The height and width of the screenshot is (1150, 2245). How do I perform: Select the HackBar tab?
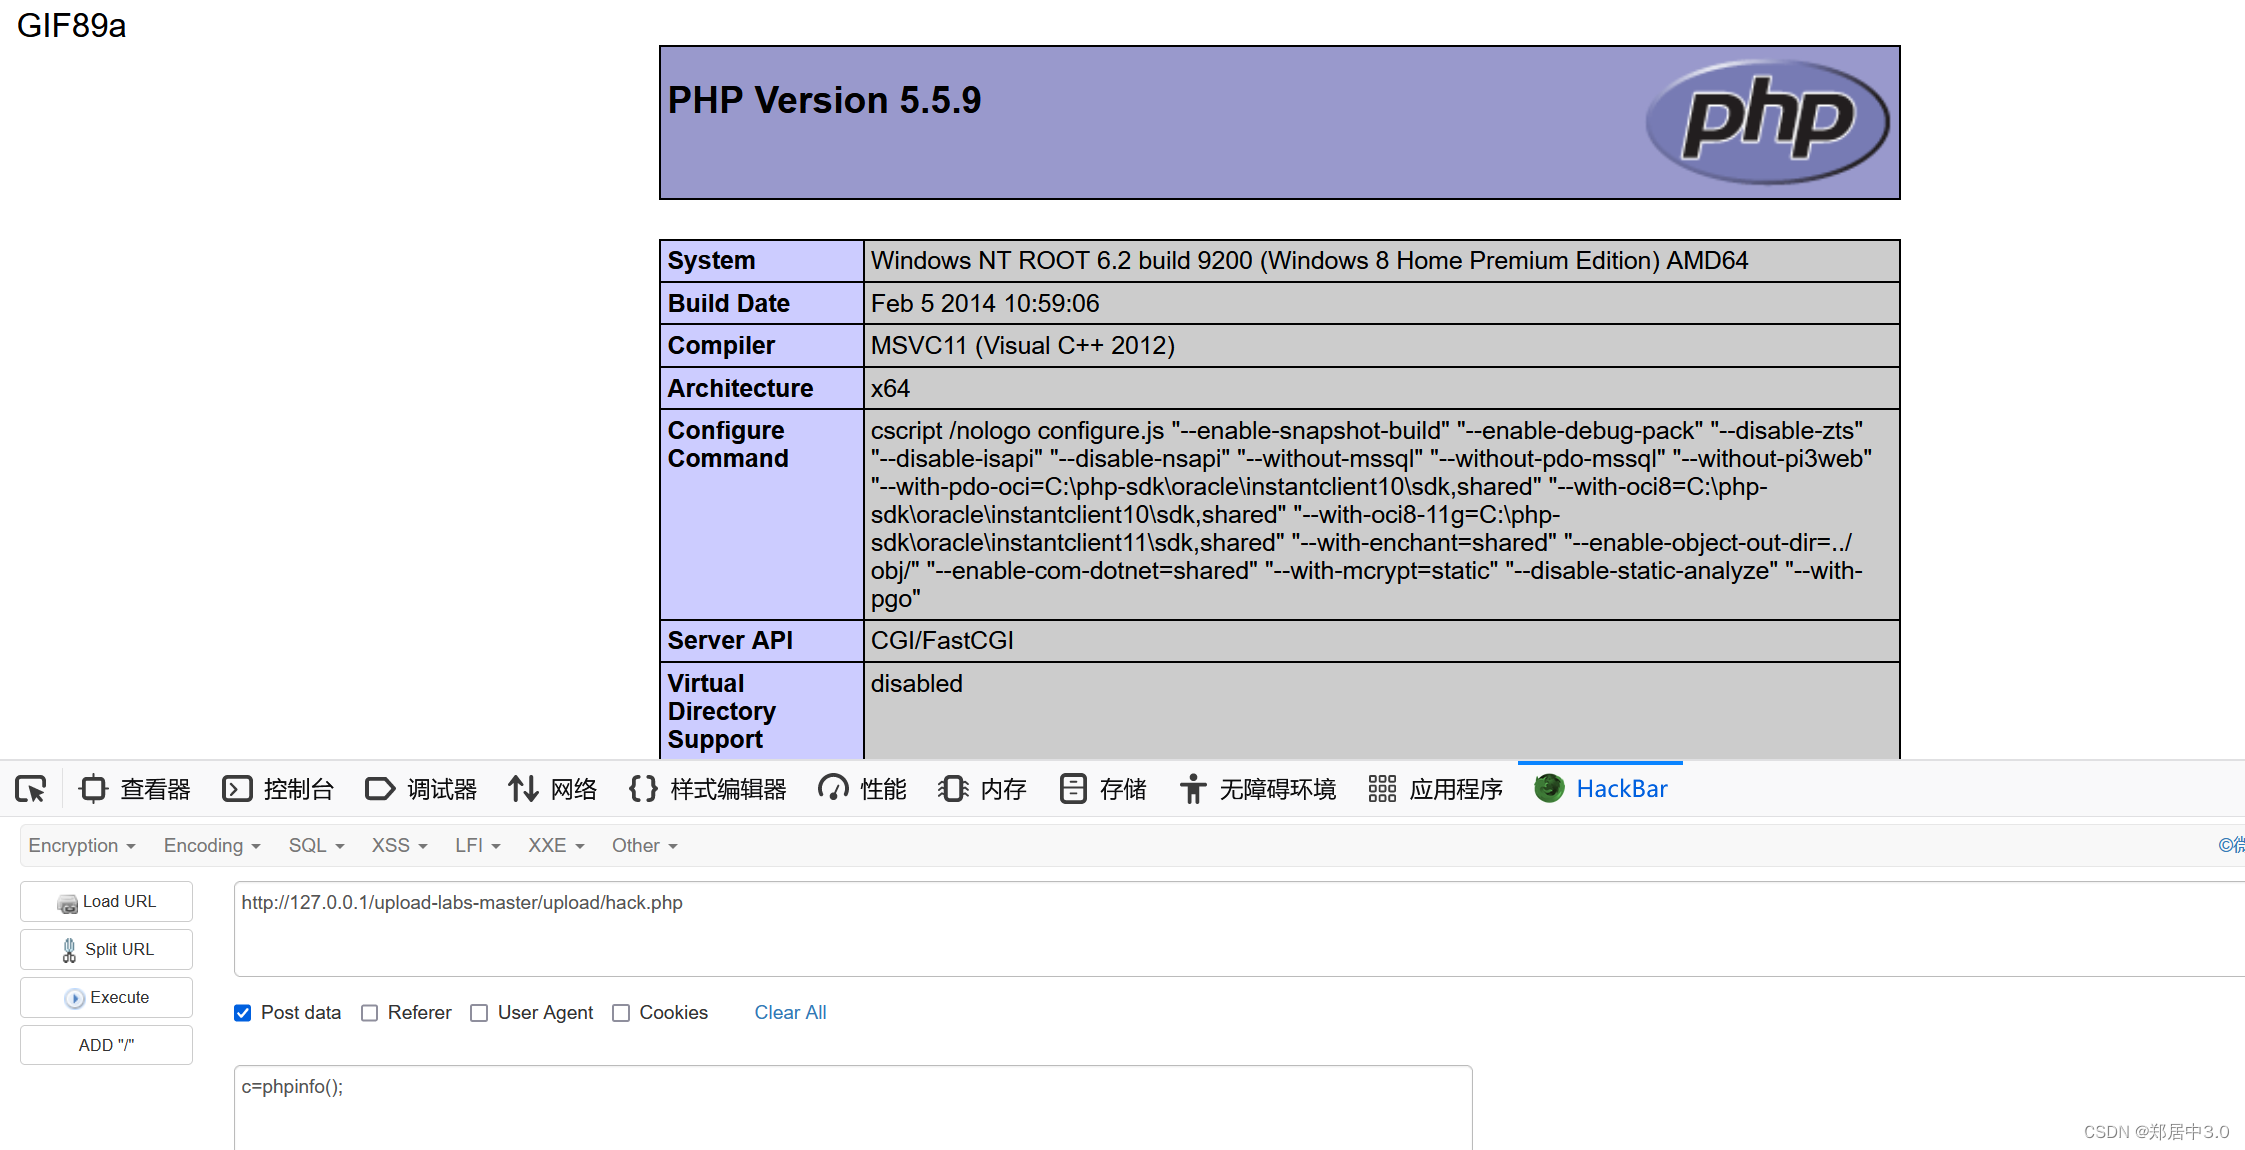tap(1600, 789)
